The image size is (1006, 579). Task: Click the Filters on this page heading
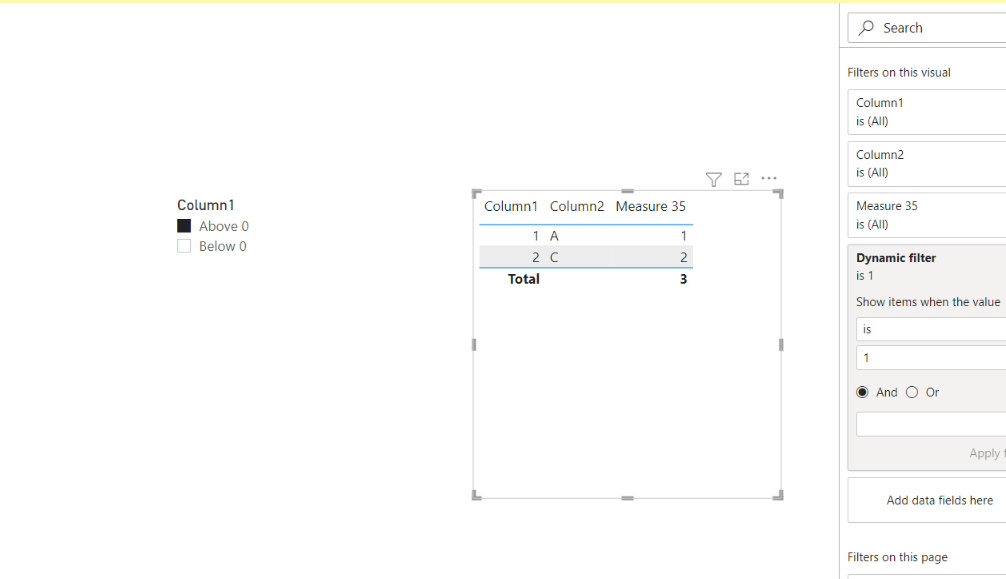pyautogui.click(x=897, y=557)
